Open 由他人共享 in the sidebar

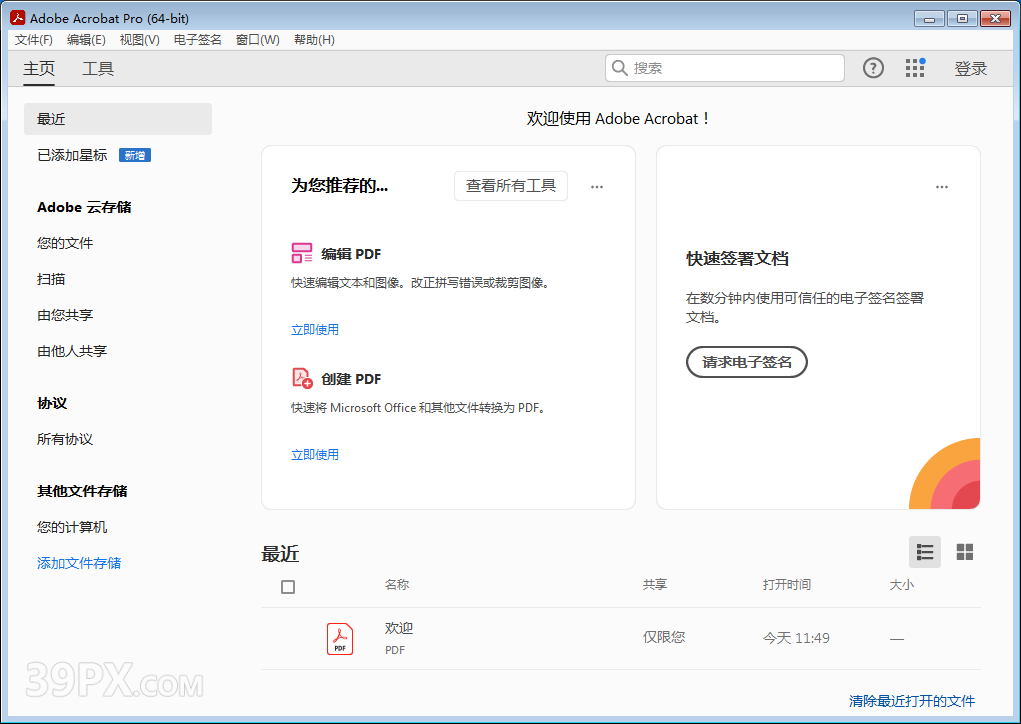point(72,351)
